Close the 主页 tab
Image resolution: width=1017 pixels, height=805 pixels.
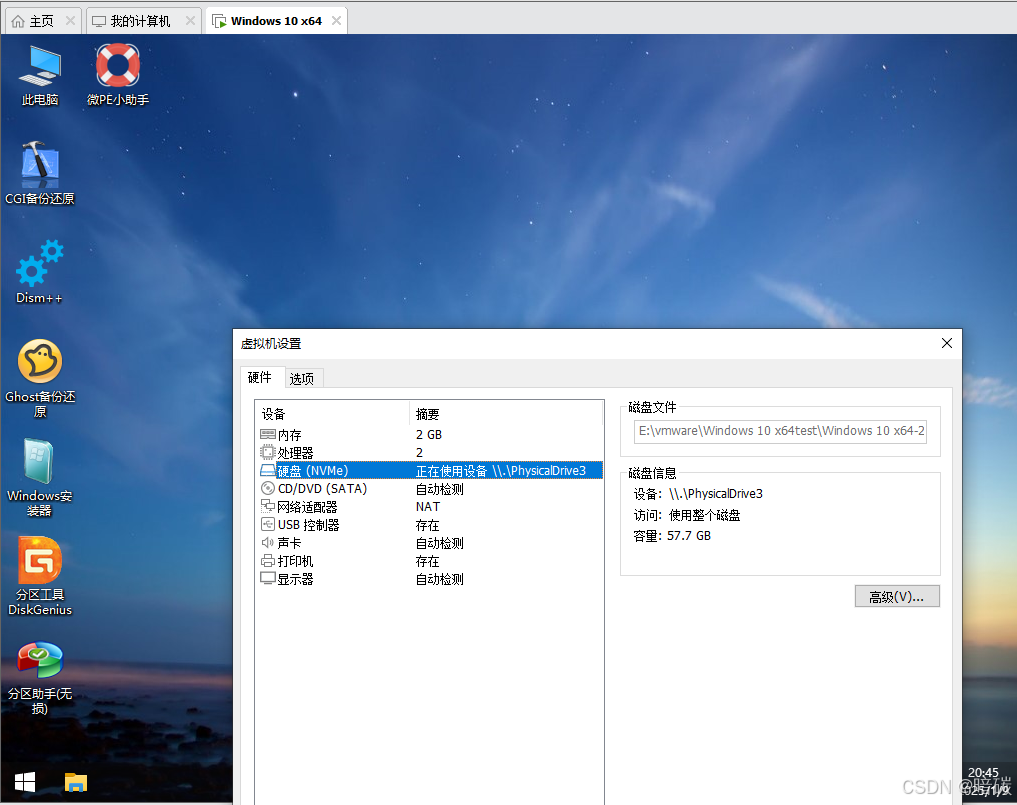point(70,21)
